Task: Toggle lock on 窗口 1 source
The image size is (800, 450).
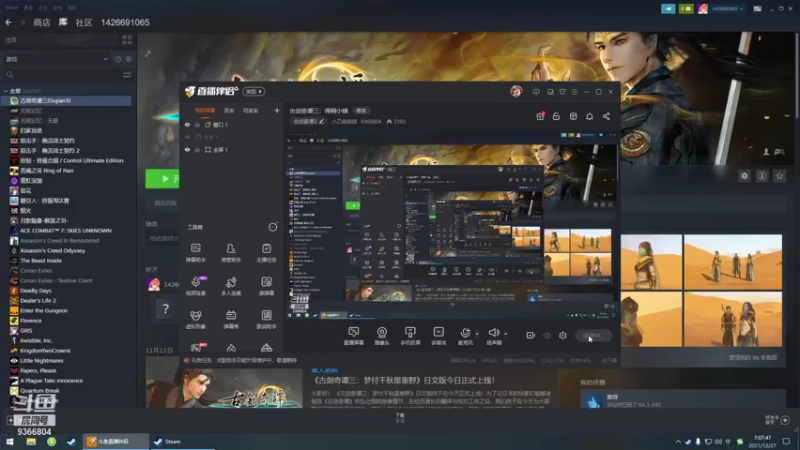Action: [x=197, y=124]
